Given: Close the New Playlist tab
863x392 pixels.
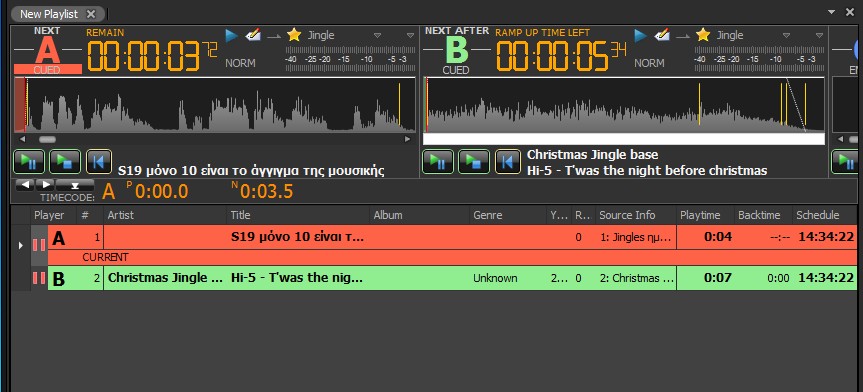Looking at the screenshot, I should pyautogui.click(x=91, y=14).
